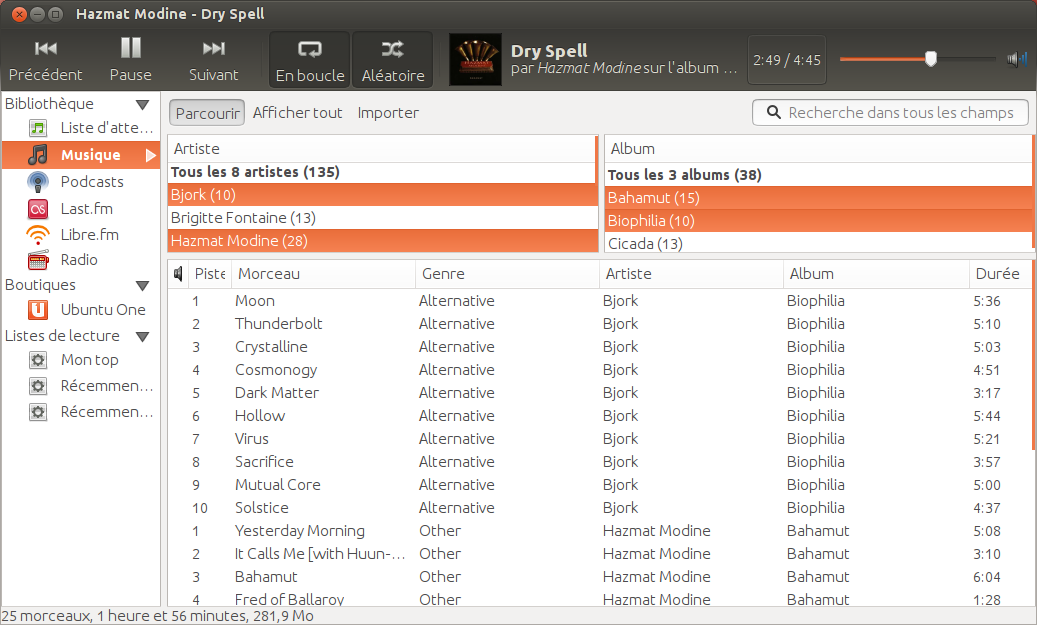Select the track Crystalline

tap(599, 347)
